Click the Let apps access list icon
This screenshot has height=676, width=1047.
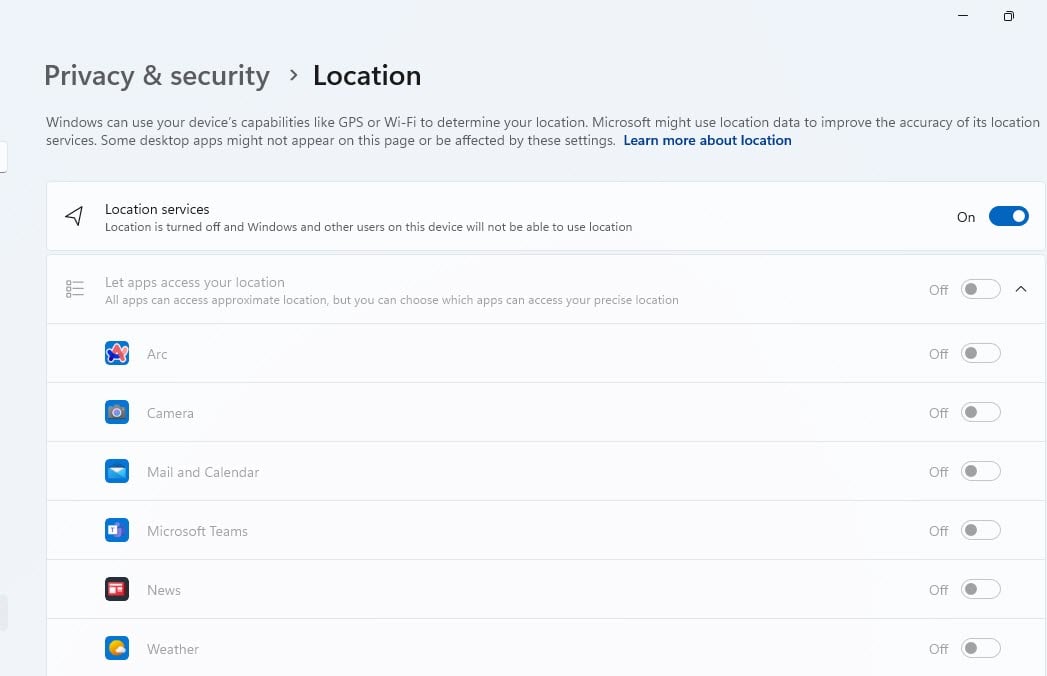click(x=75, y=289)
